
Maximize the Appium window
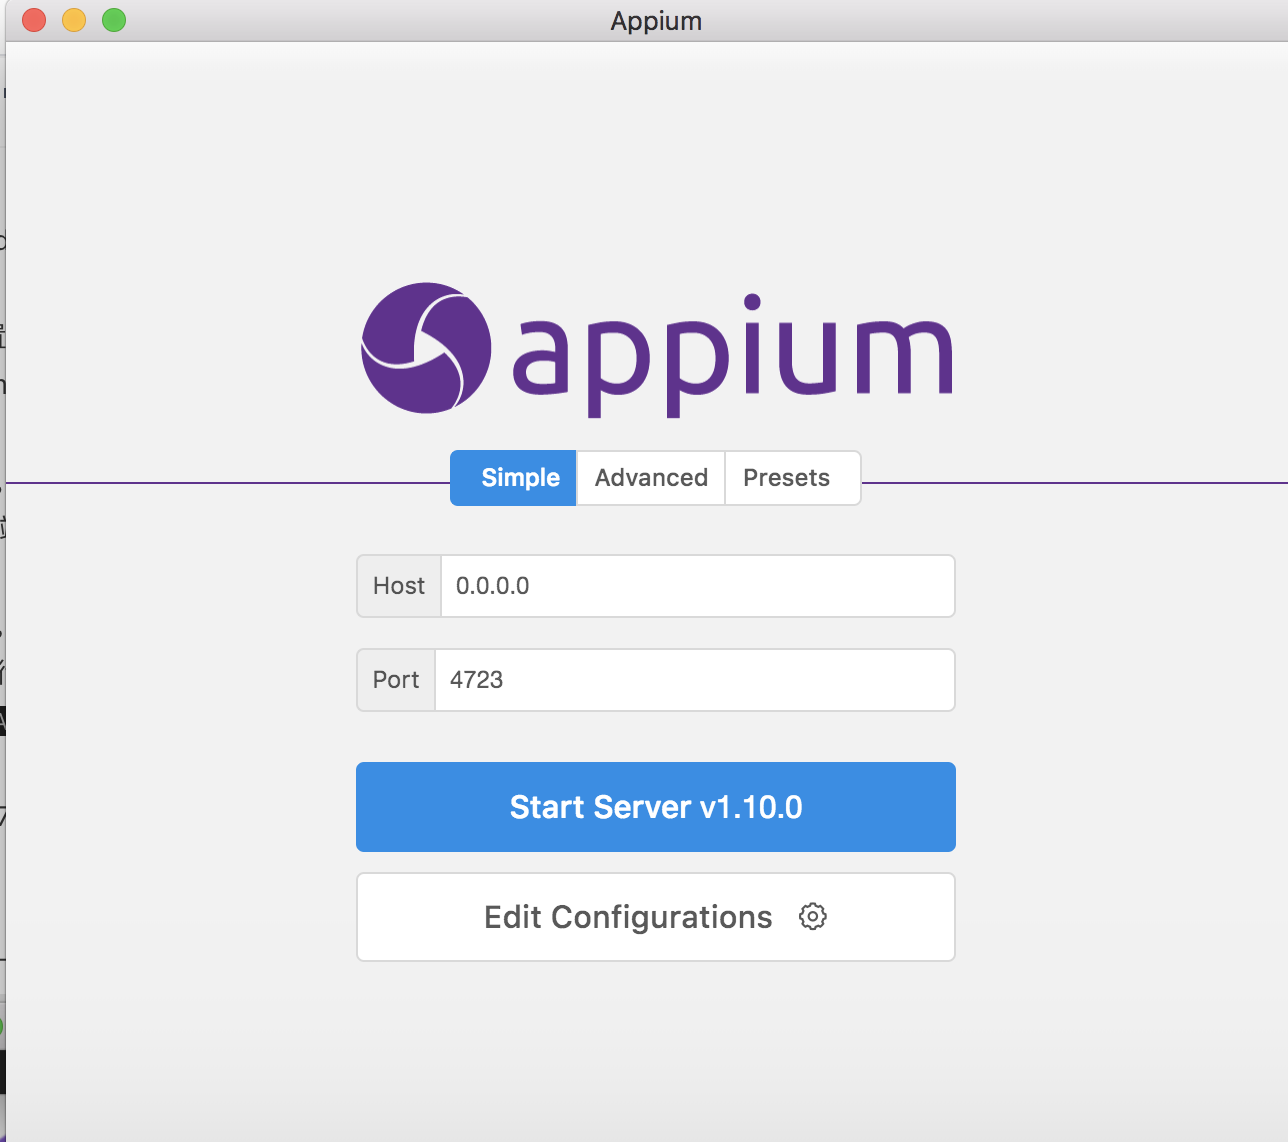click(x=114, y=20)
